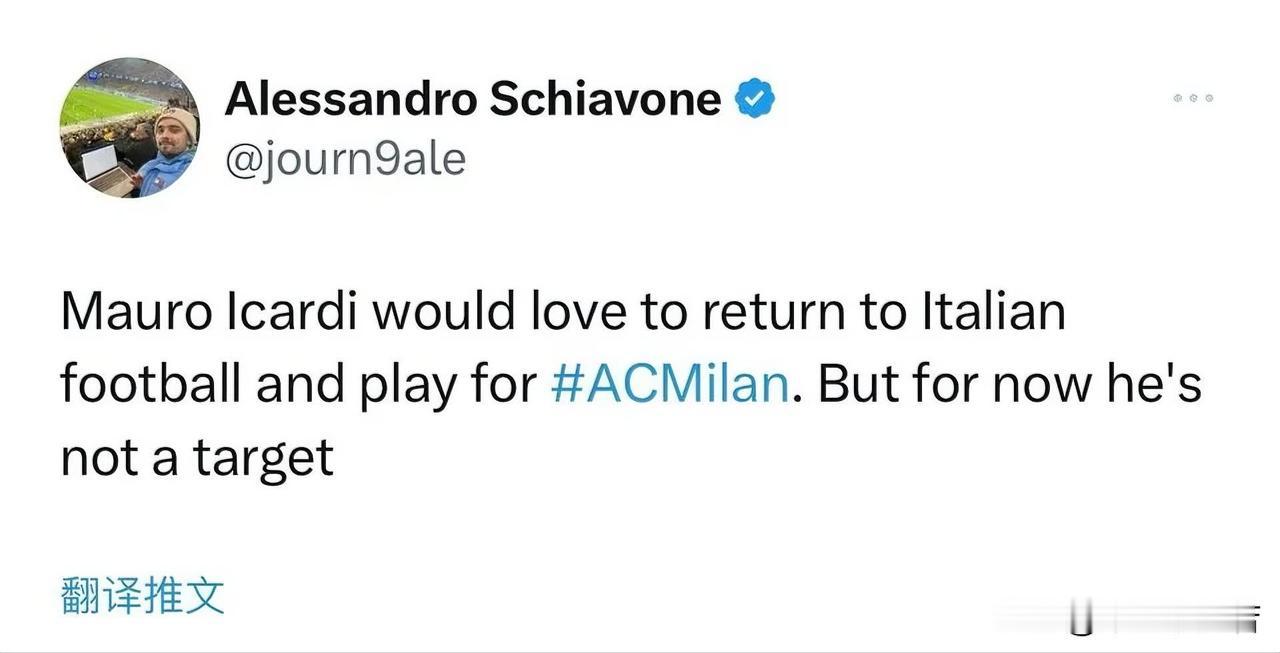
Task: Click the 翻译推文 translate tweet link
Action: click(x=143, y=596)
